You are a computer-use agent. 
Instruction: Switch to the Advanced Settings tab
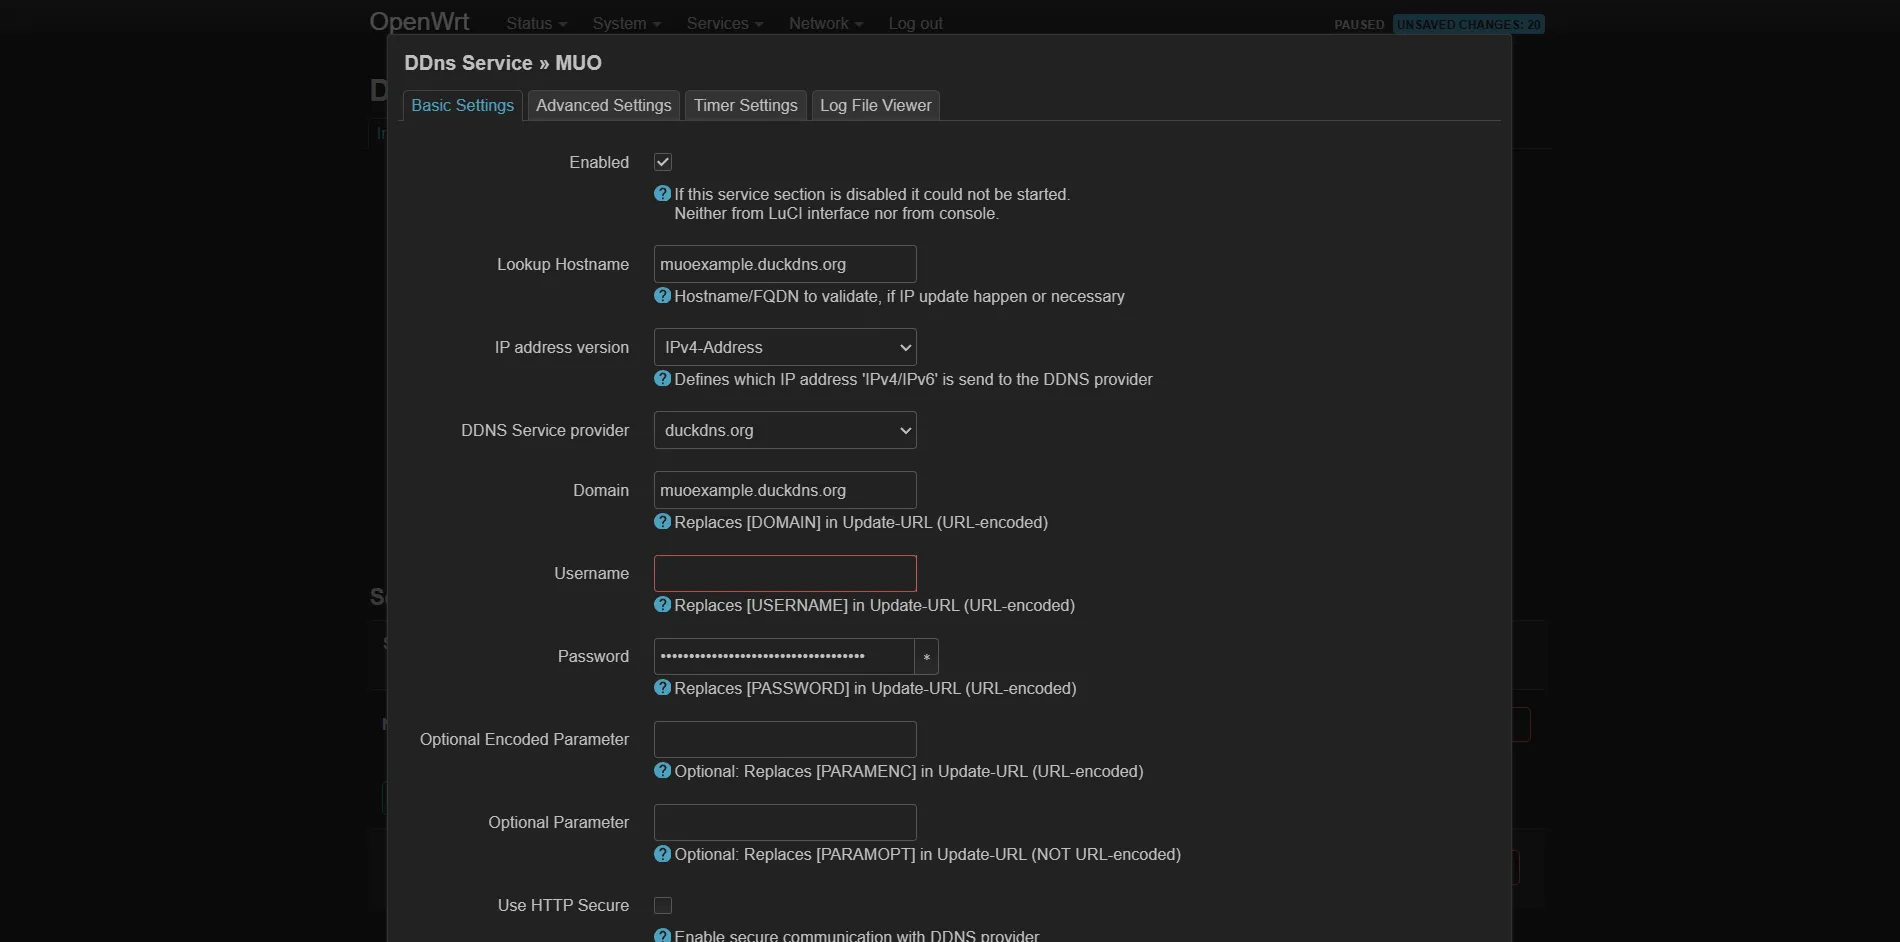(x=603, y=105)
